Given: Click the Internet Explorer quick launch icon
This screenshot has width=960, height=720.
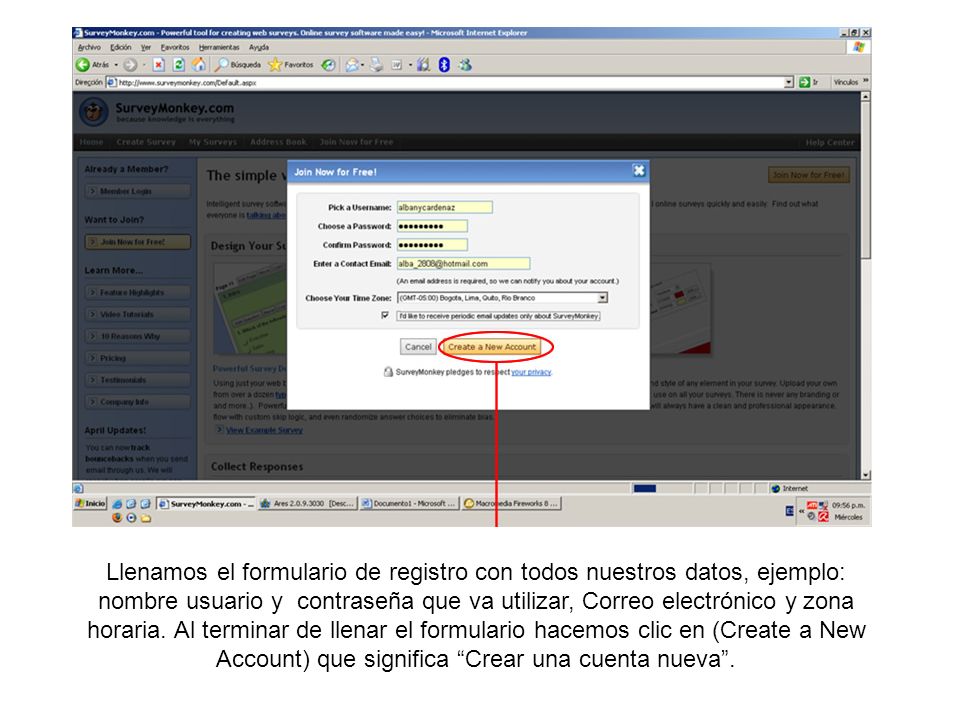Looking at the screenshot, I should click(117, 504).
